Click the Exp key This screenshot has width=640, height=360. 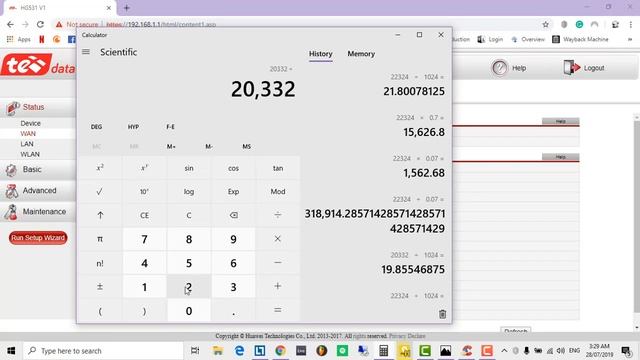pyautogui.click(x=233, y=191)
